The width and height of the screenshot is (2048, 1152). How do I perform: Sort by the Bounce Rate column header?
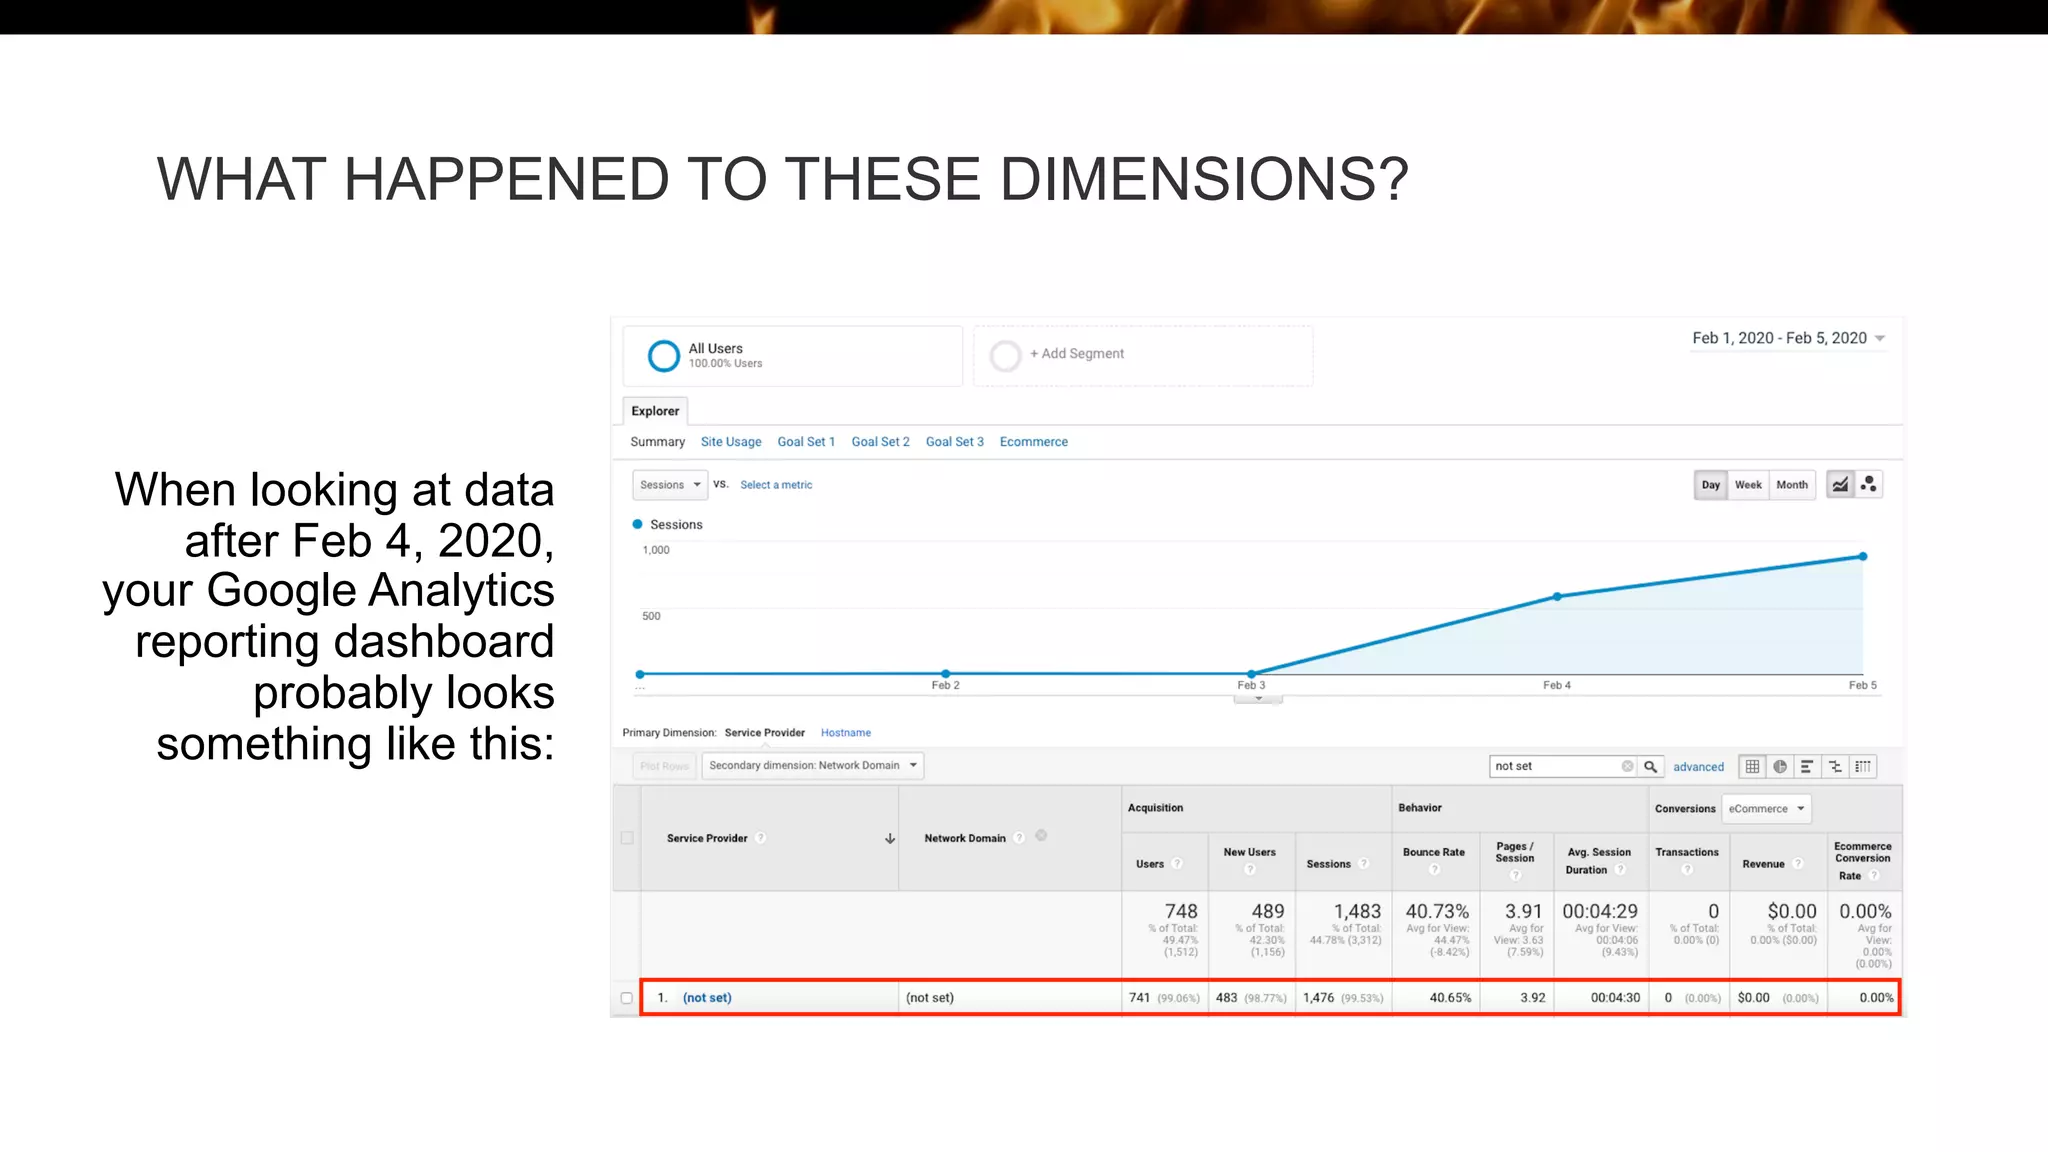[1433, 853]
